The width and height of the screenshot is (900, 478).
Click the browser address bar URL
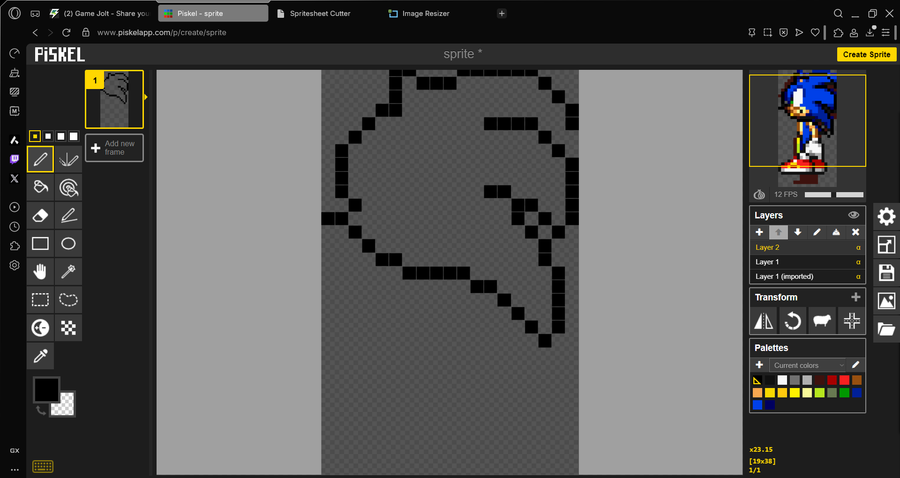(x=162, y=33)
